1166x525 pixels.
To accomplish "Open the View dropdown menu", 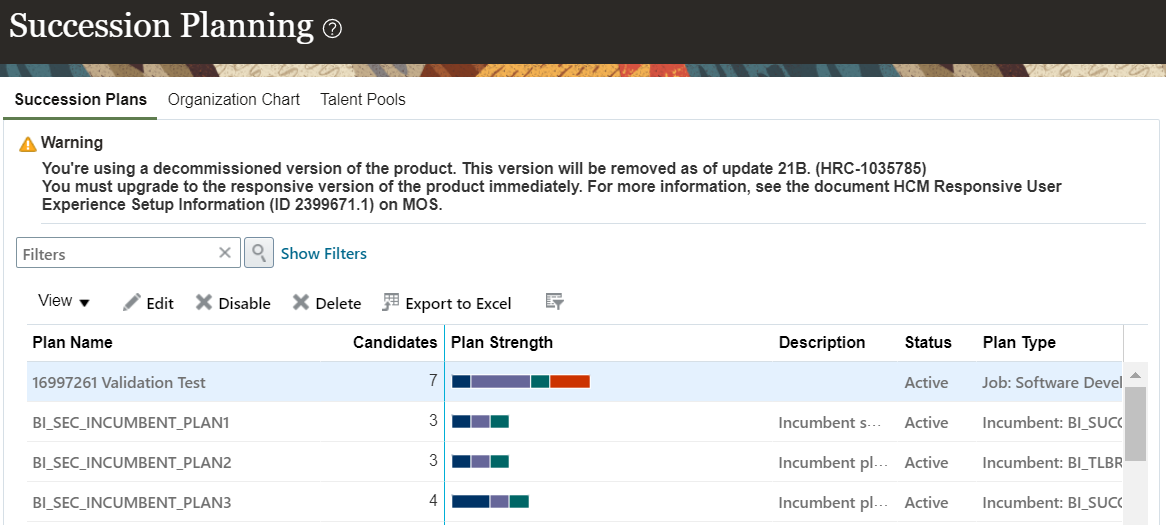I will (x=63, y=301).
